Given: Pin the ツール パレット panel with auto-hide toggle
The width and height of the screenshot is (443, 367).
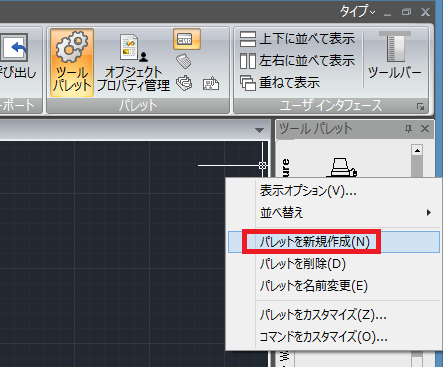Looking at the screenshot, I should tap(408, 129).
